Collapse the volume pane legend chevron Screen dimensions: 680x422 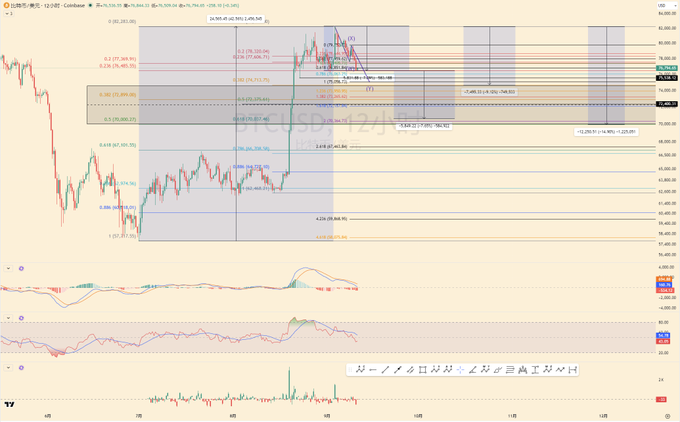[x=8, y=368]
